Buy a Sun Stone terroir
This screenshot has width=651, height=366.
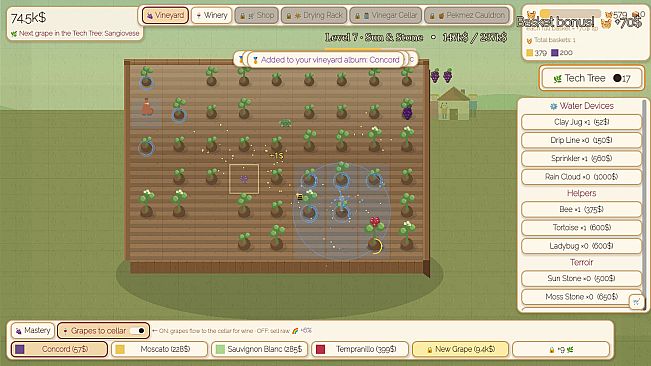[581, 278]
